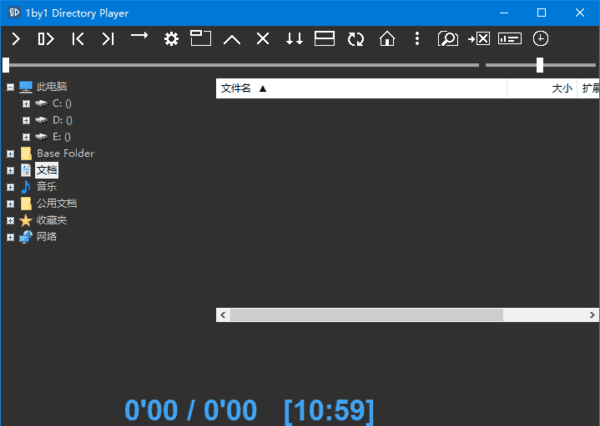The image size is (600, 426).
Task: Sort by the 文件名 column header
Action: (361, 88)
